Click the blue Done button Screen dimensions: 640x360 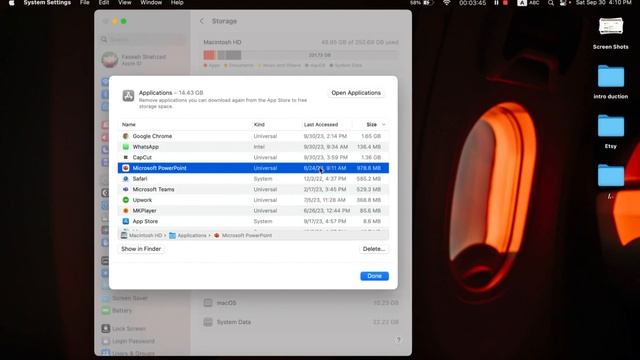(374, 276)
